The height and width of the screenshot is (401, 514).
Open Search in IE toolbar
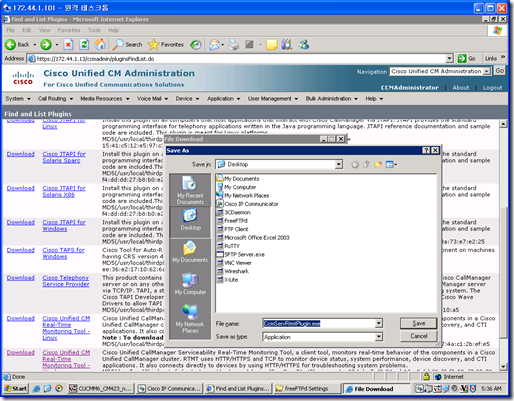pyautogui.click(x=127, y=44)
